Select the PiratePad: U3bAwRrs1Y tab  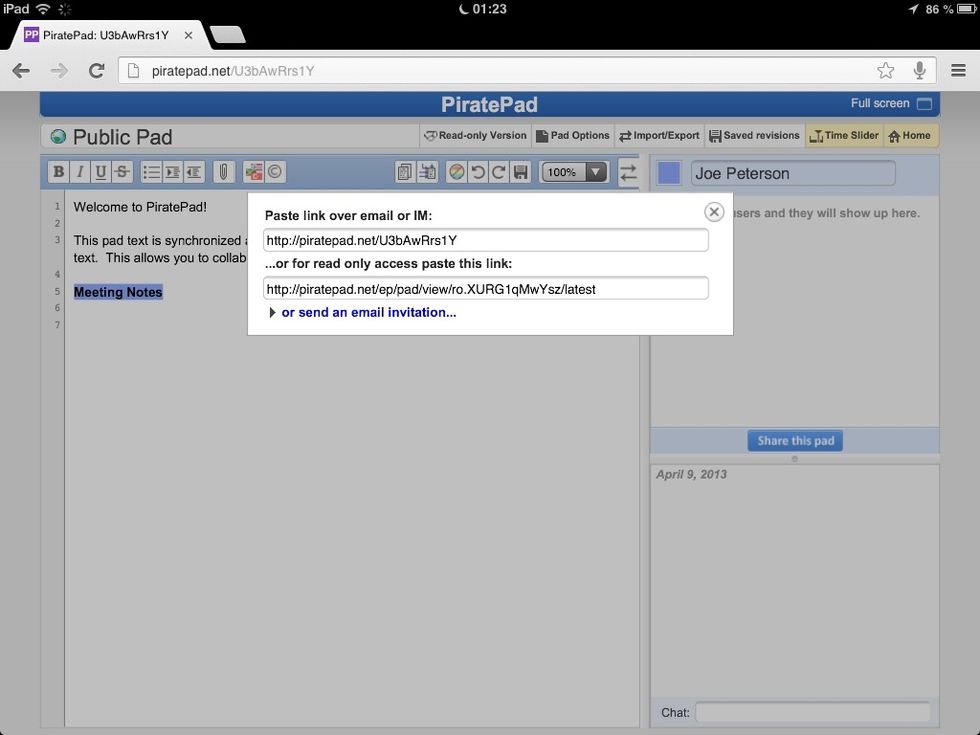click(x=106, y=36)
